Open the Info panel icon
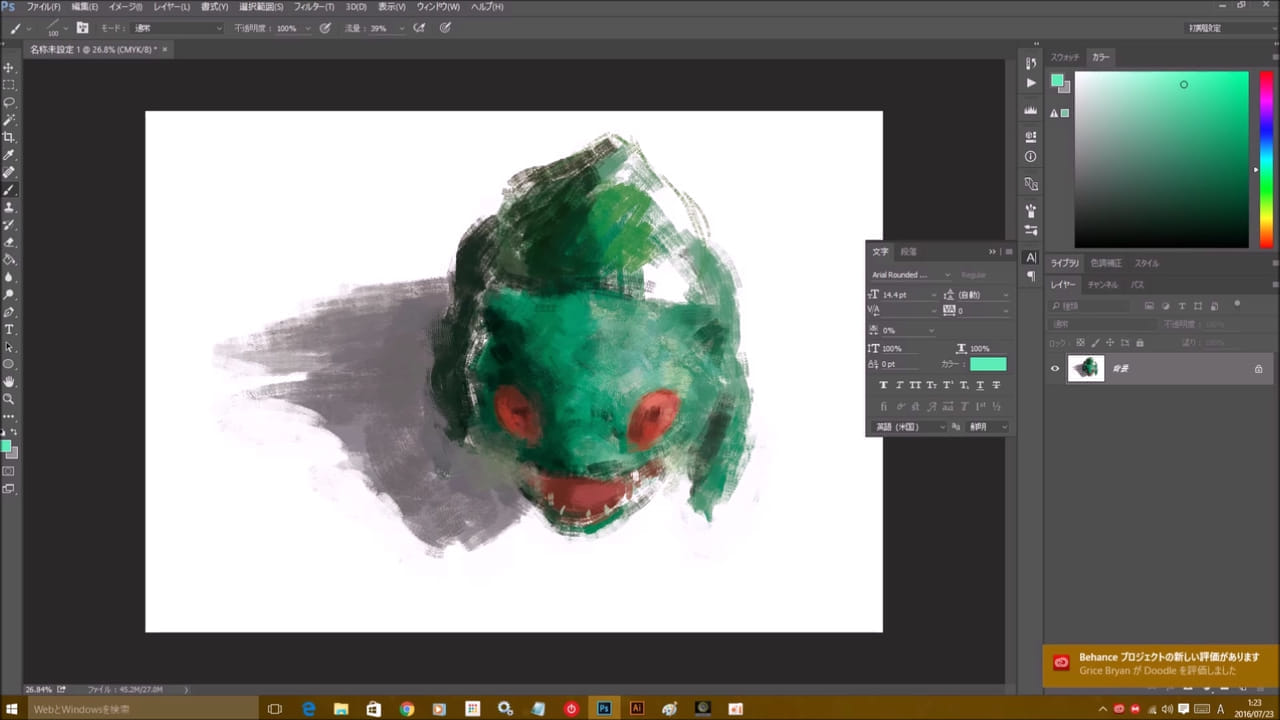The width and height of the screenshot is (1280, 720). [x=1031, y=157]
